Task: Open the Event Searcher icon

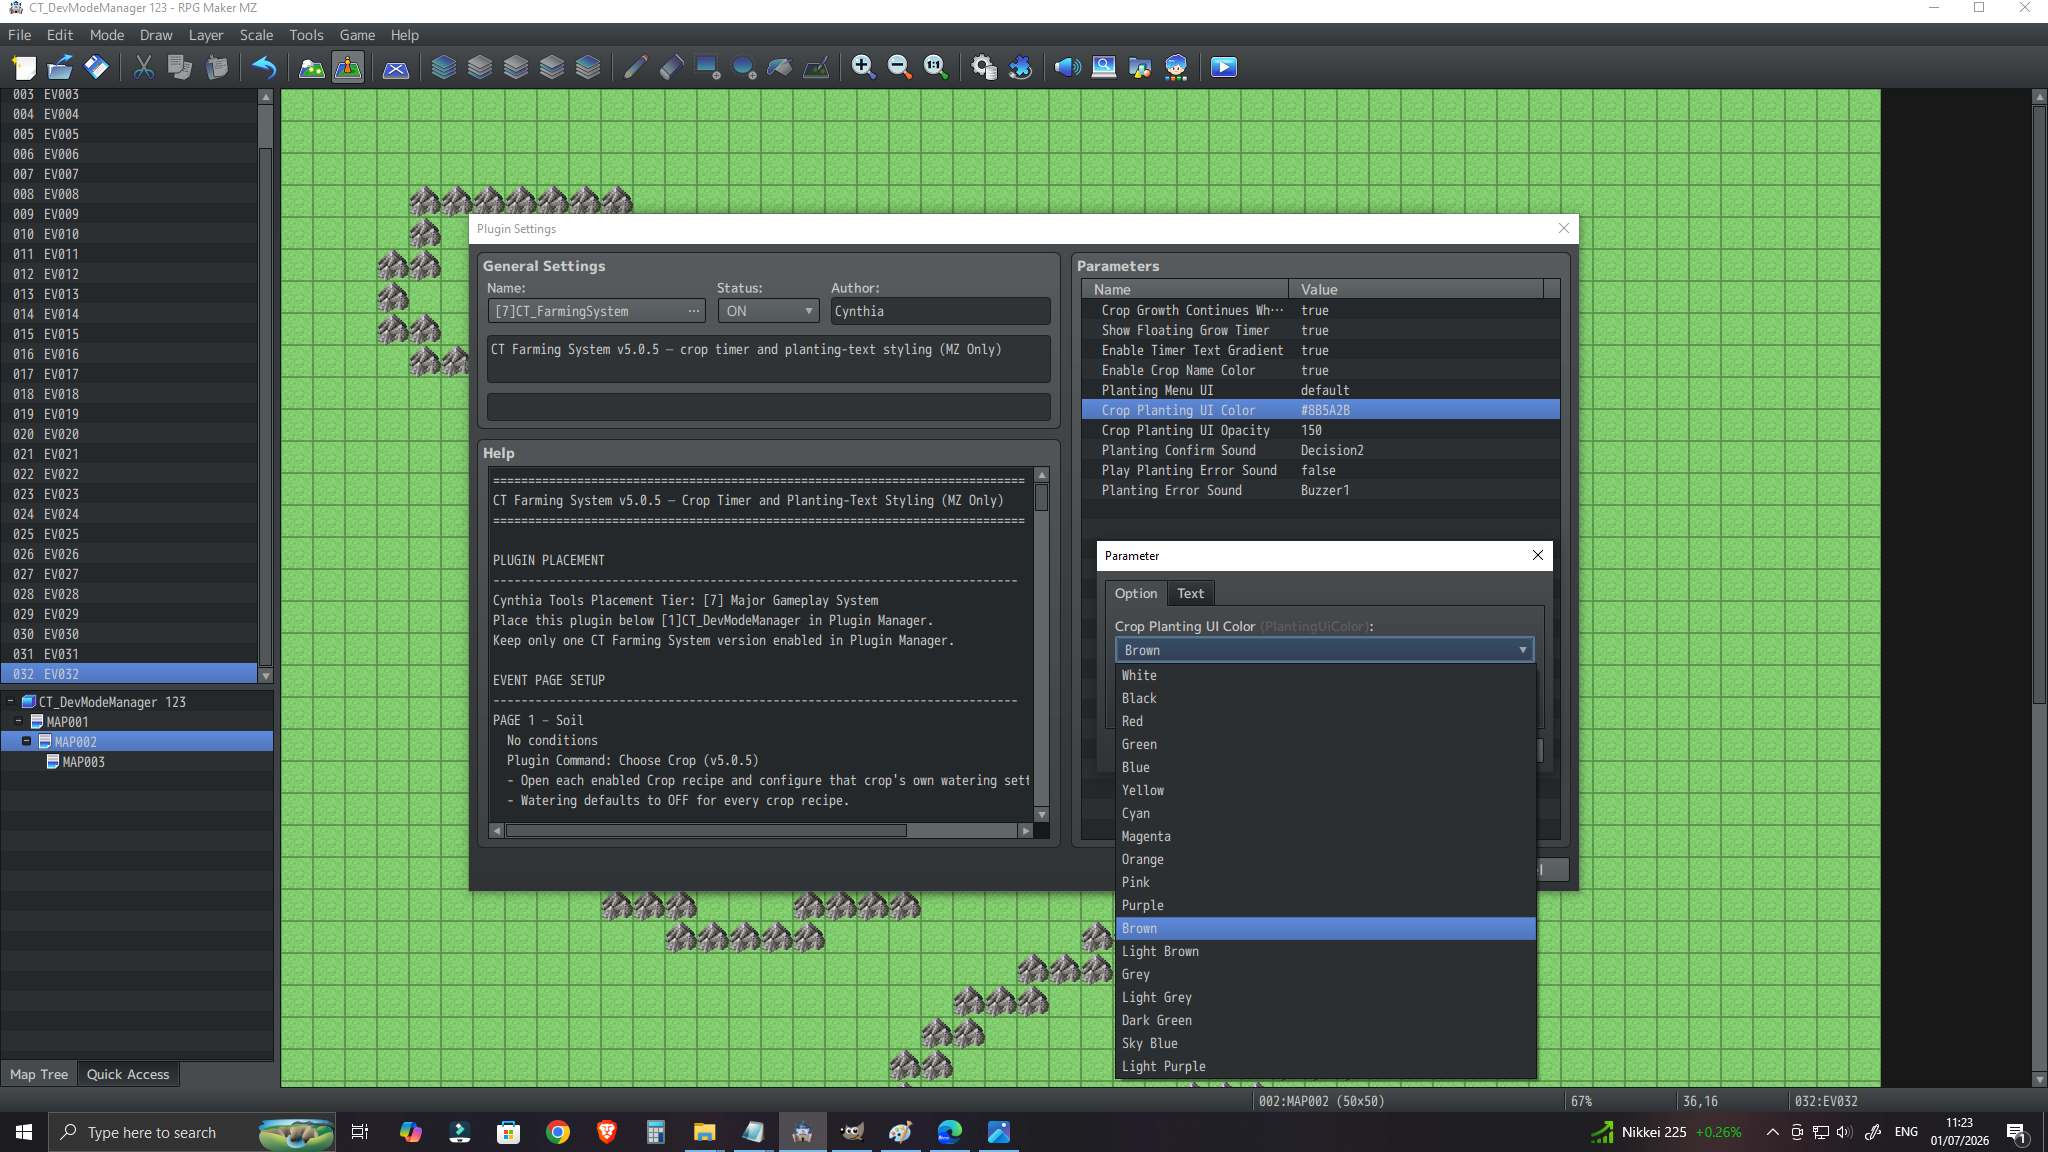Action: click(1104, 67)
